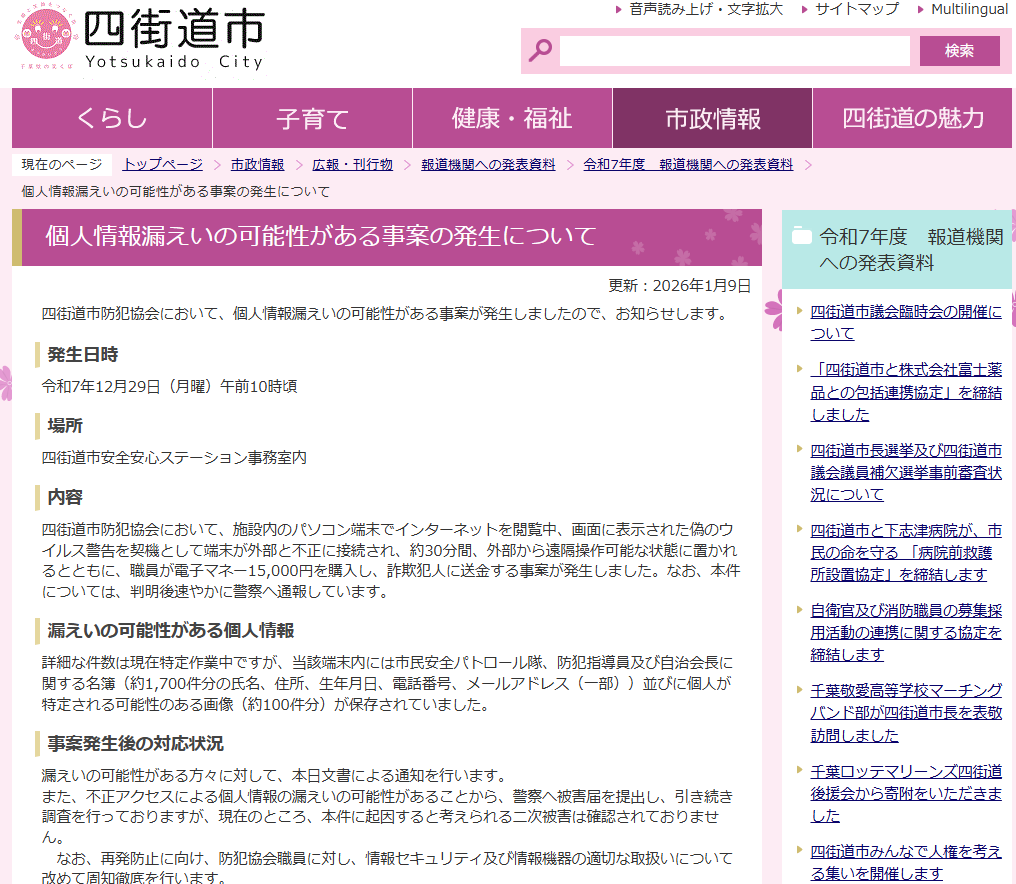Open the 市政情報 main menu tab
This screenshot has width=1016, height=884.
coord(712,119)
